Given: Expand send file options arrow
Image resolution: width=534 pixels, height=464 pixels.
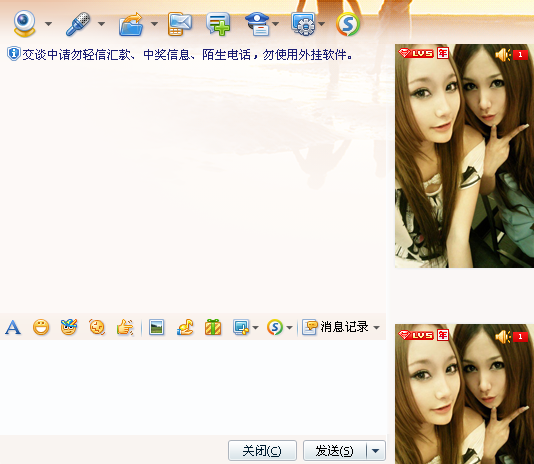Looking at the screenshot, I should (154, 24).
